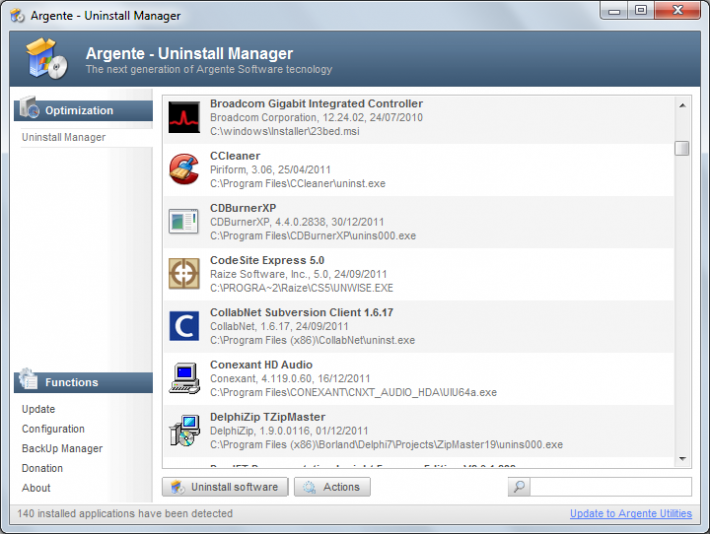Screen dimensions: 710x534
Task: Click the DelphiZip TZipMaster installer icon
Action: click(x=184, y=430)
